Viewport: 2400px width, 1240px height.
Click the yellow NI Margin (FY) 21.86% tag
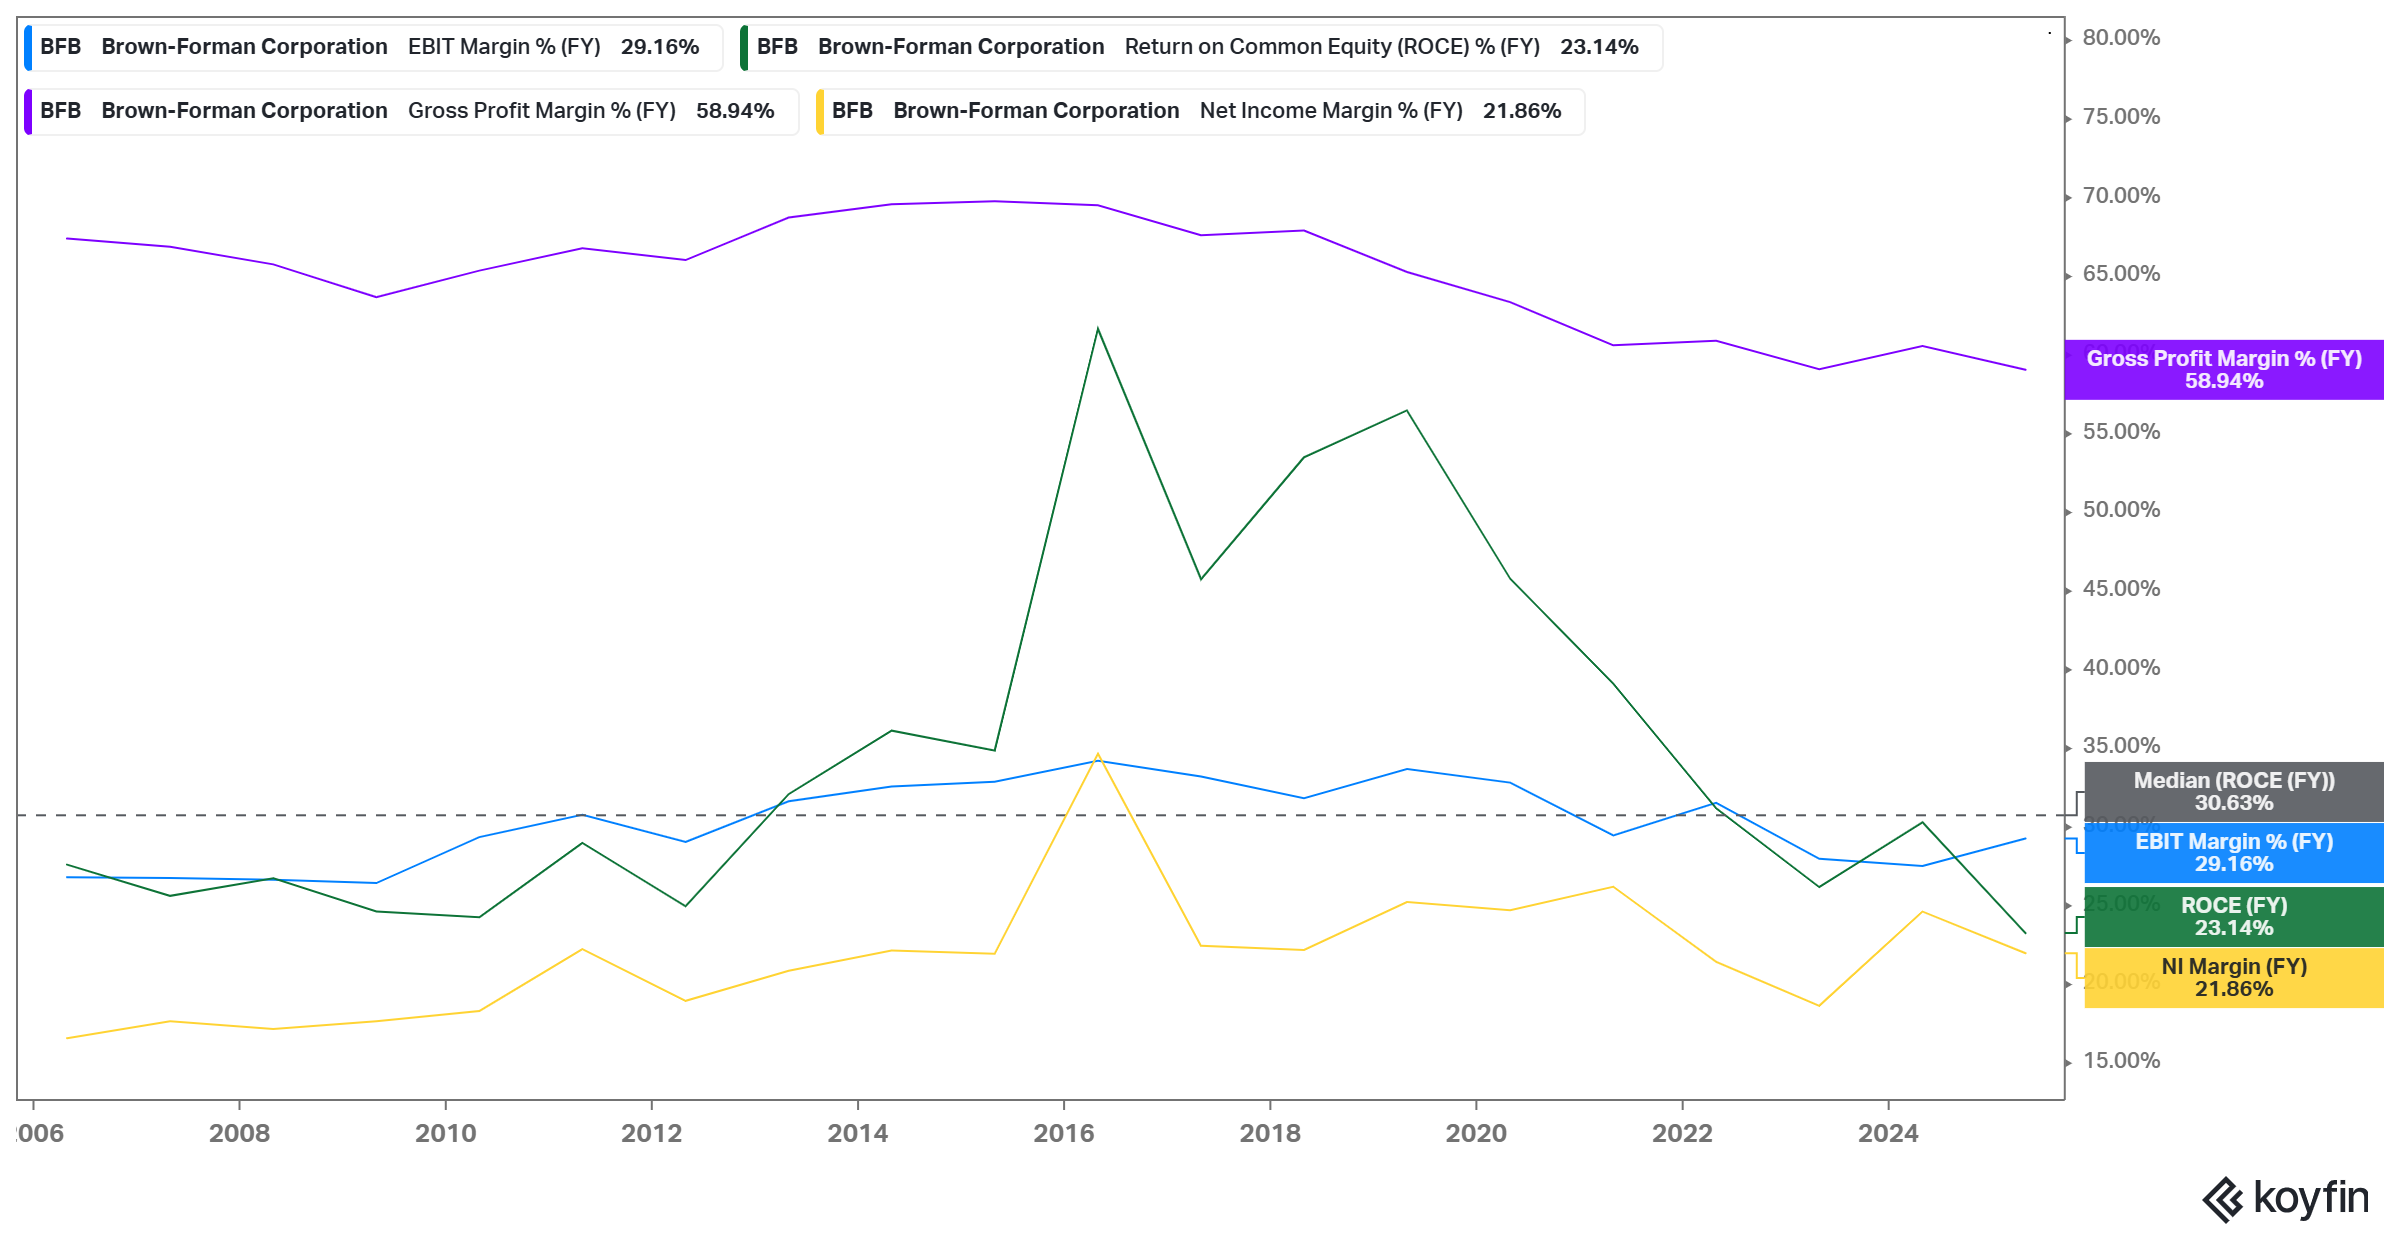click(2234, 978)
